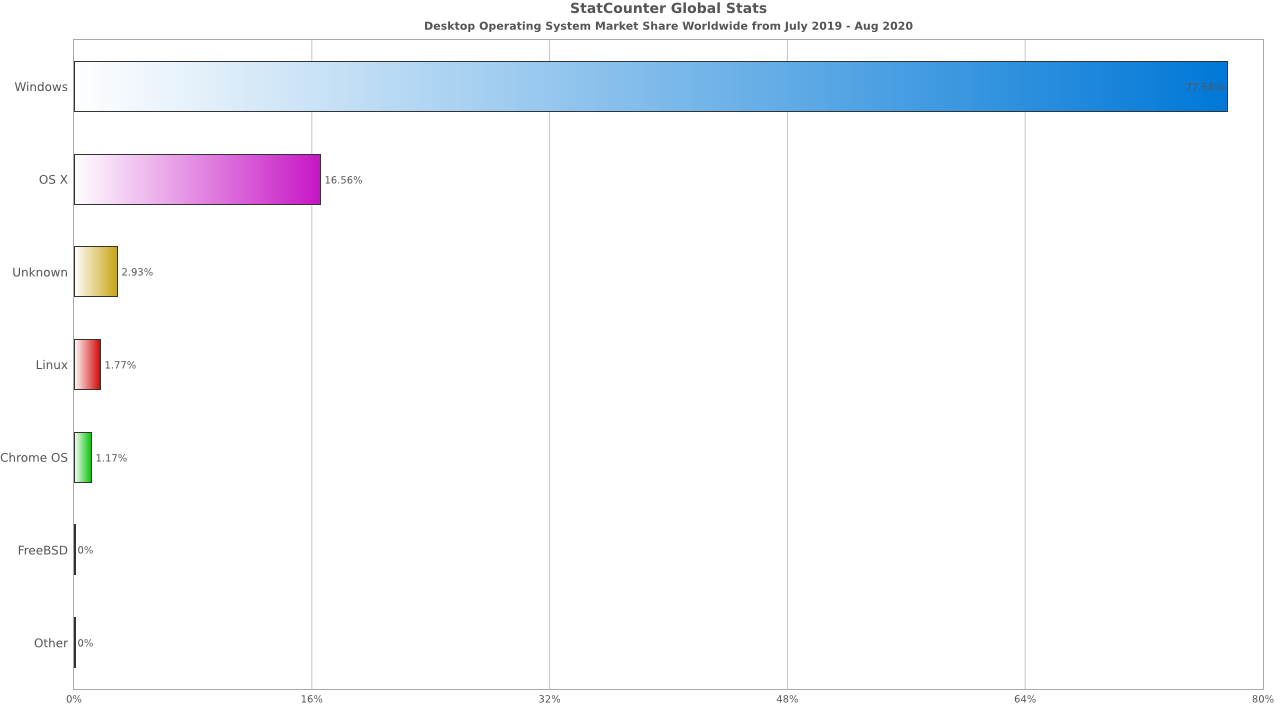Click the 48% x-axis tick label
The width and height of the screenshot is (1280, 720).
pyautogui.click(x=787, y=699)
